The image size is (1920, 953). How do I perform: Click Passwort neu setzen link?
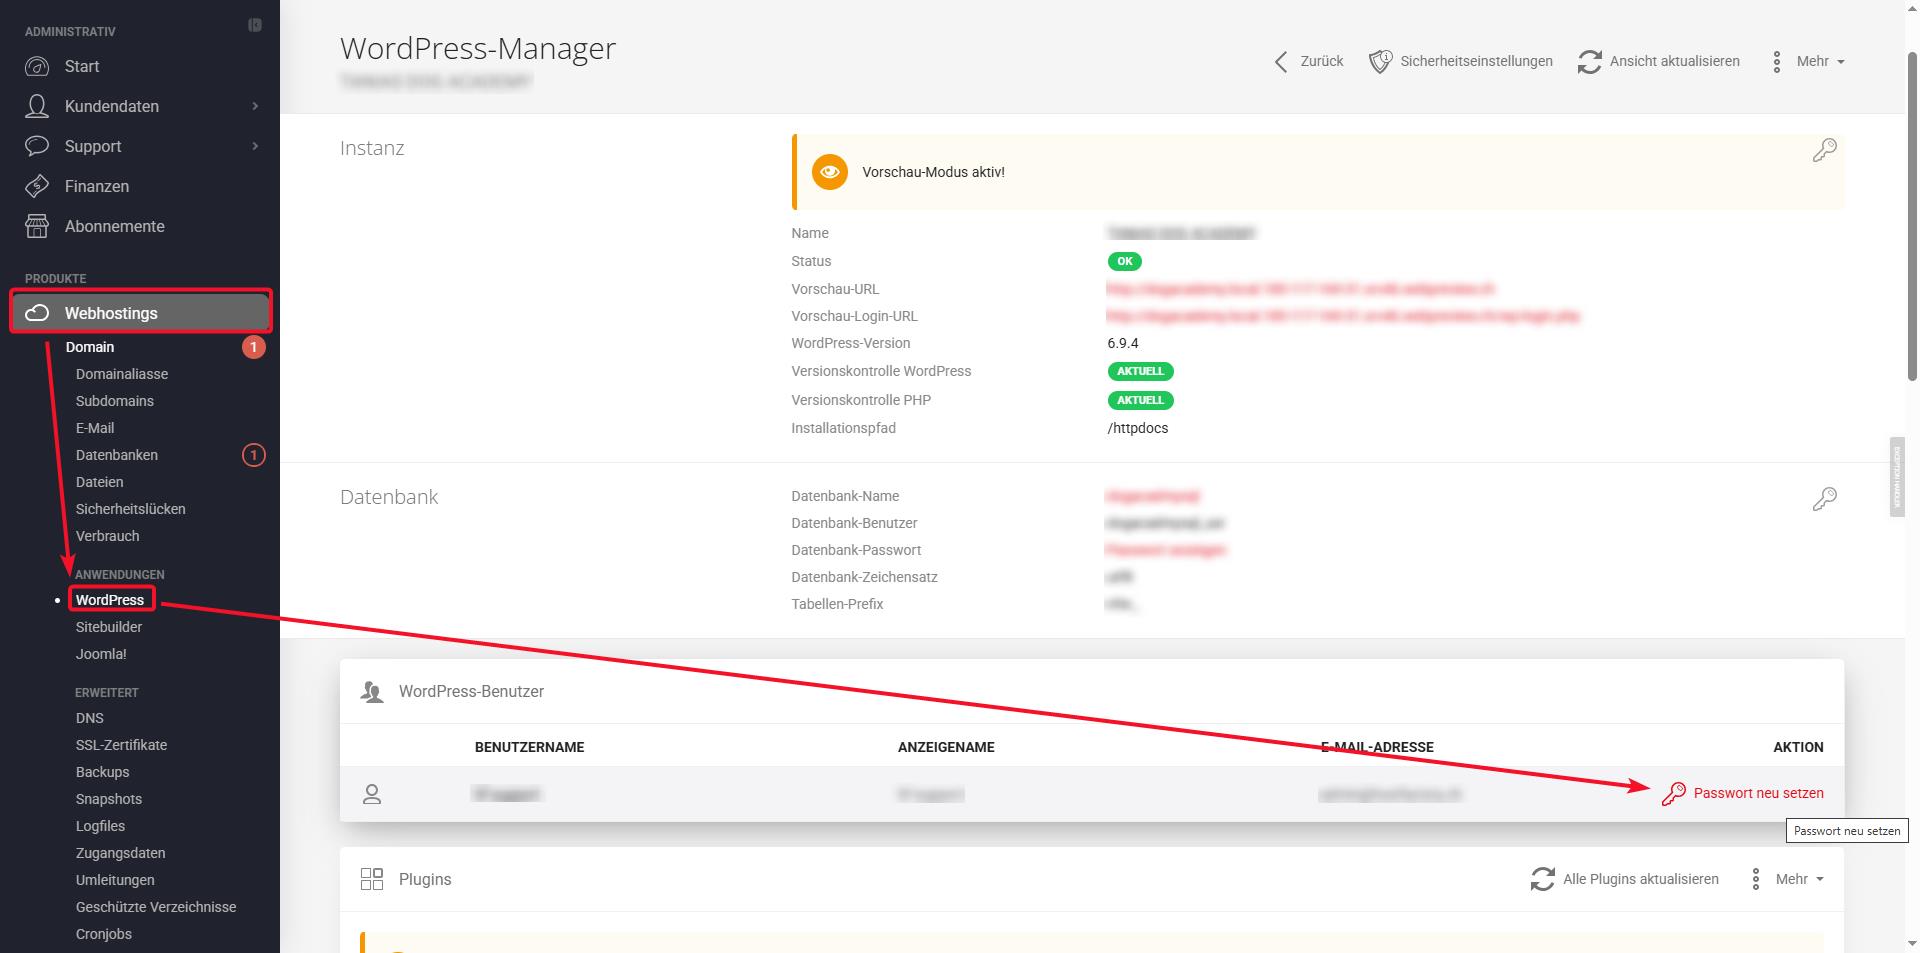tap(1757, 793)
